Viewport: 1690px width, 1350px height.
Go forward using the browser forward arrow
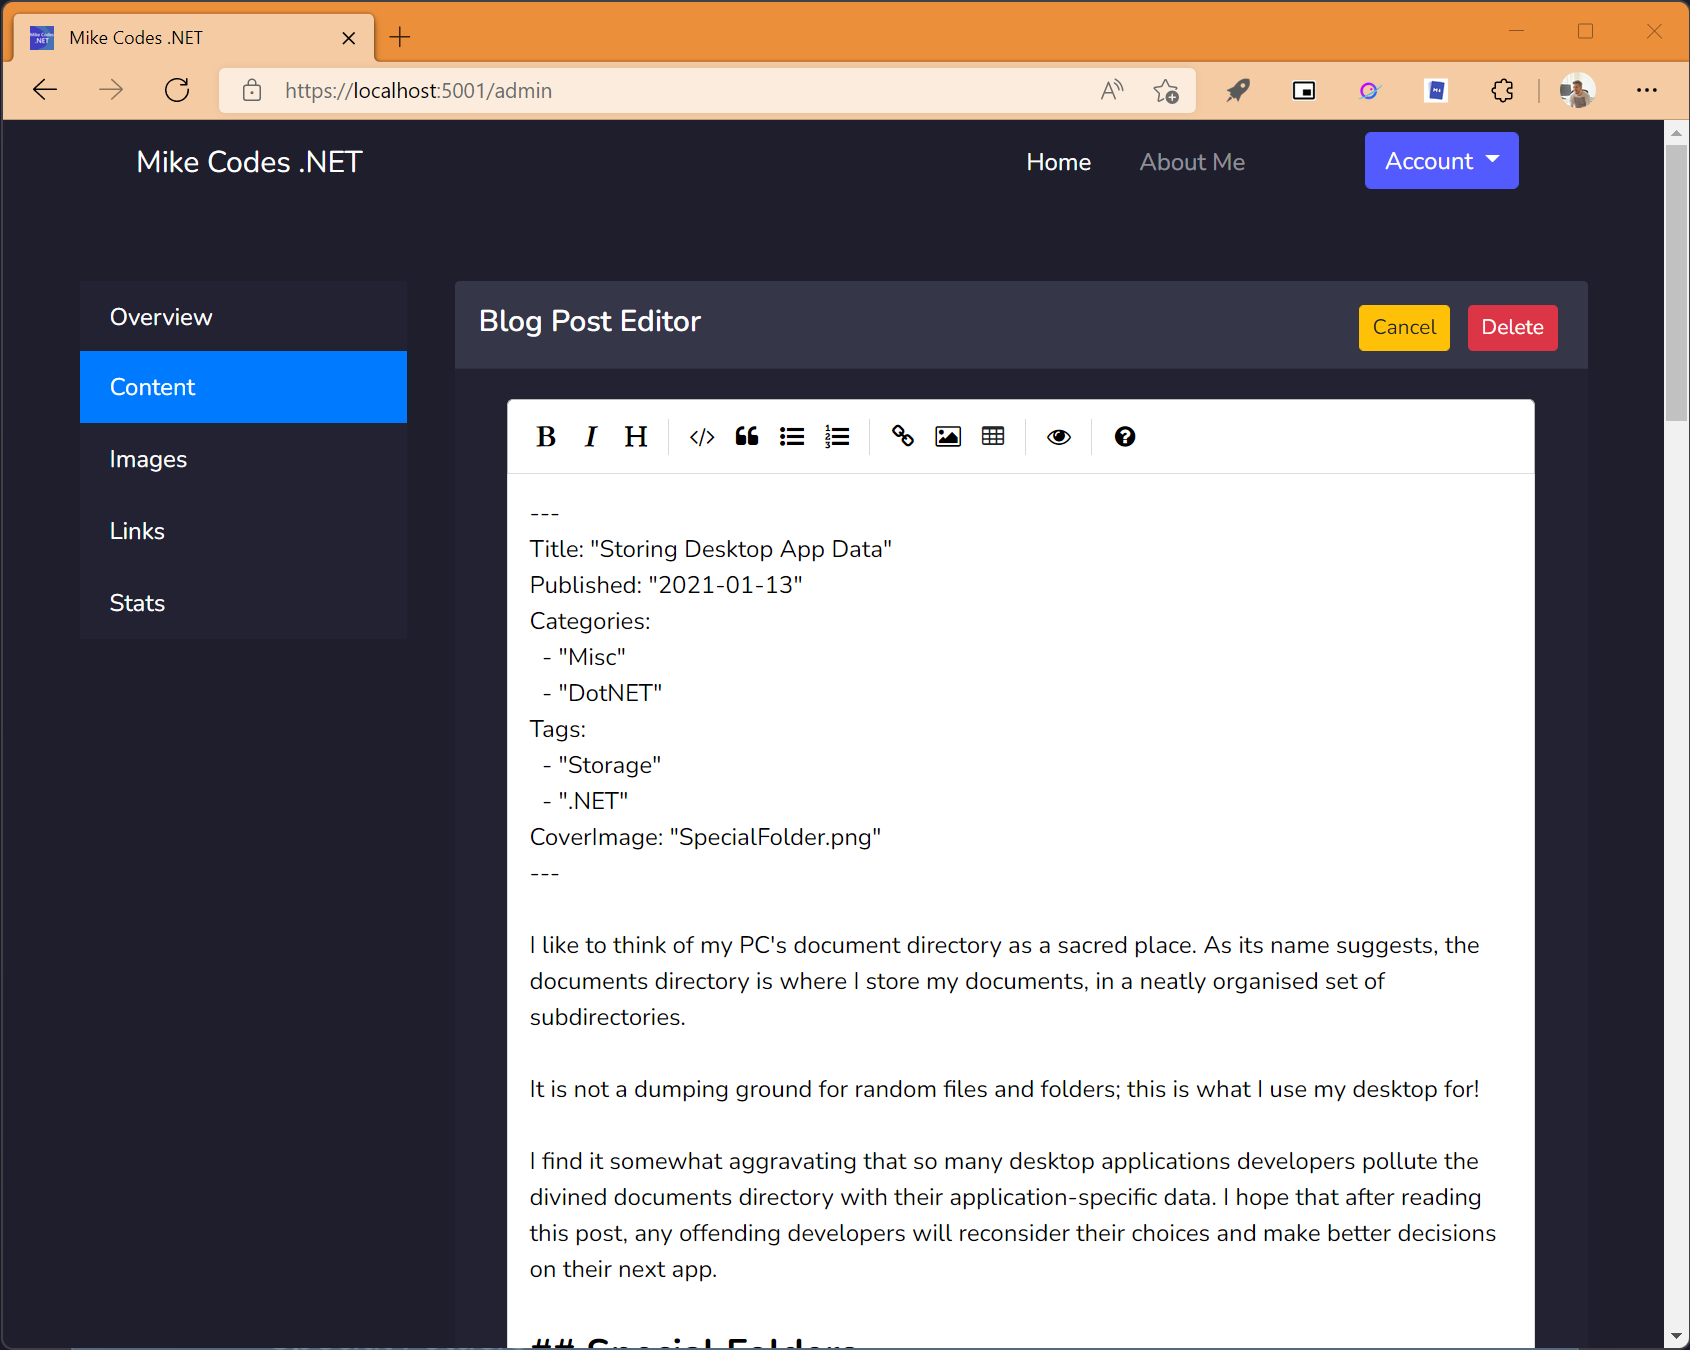pos(111,90)
